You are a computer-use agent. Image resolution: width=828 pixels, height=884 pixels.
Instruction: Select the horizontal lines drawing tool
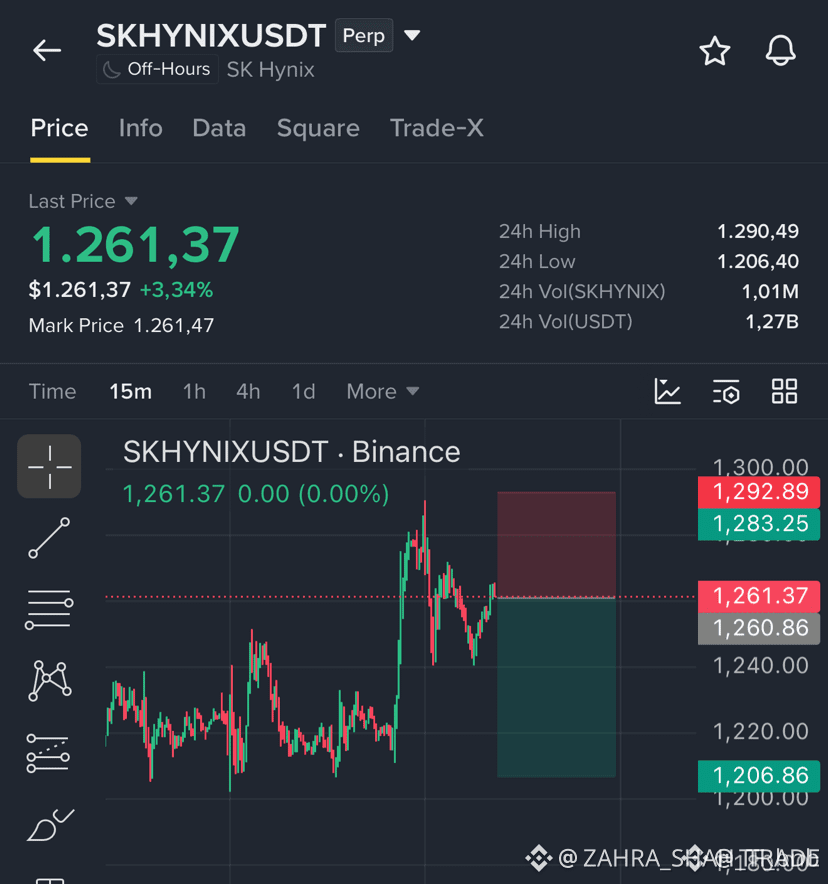pos(49,609)
